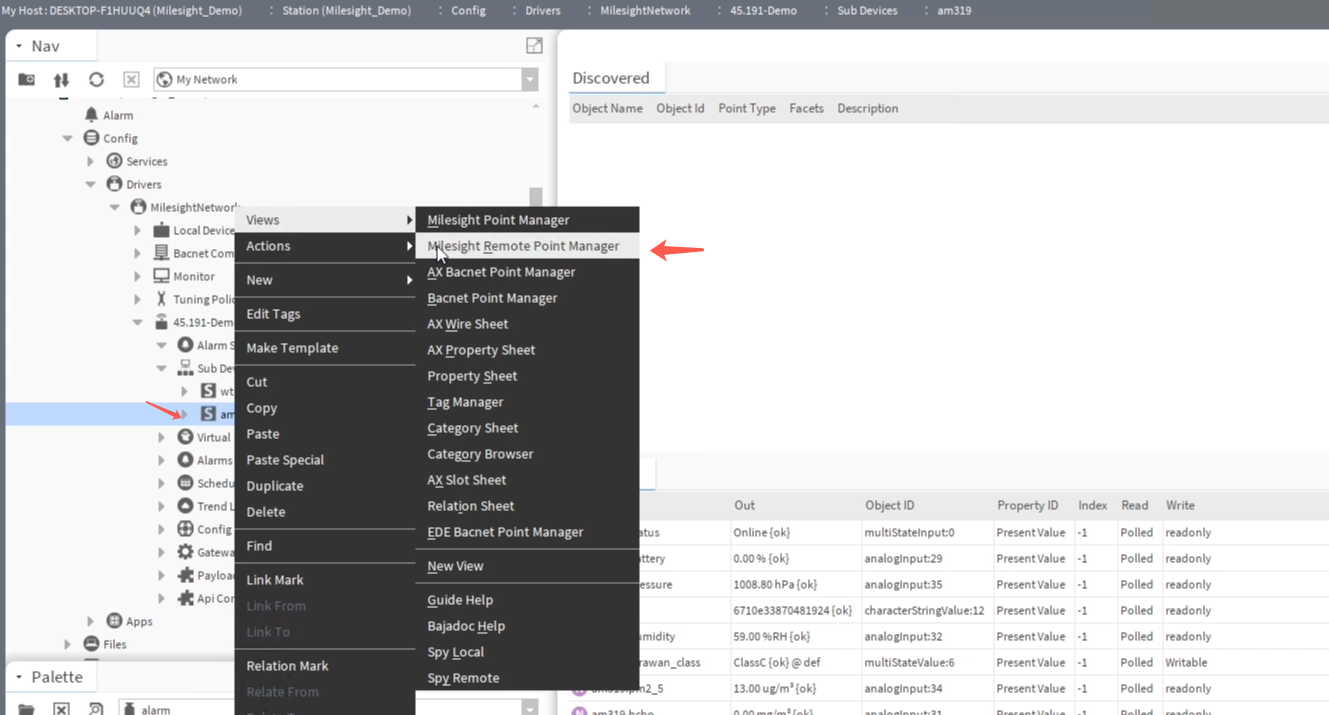1329x715 pixels.
Task: Open Bajadoc Help
Action: [x=466, y=626]
